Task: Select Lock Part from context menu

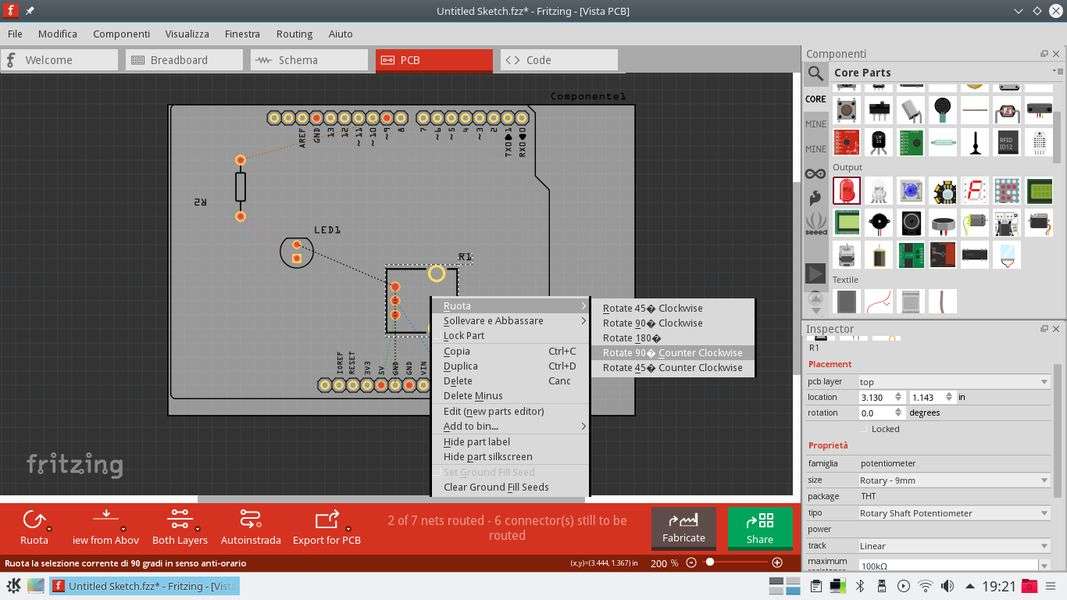Action: click(464, 336)
